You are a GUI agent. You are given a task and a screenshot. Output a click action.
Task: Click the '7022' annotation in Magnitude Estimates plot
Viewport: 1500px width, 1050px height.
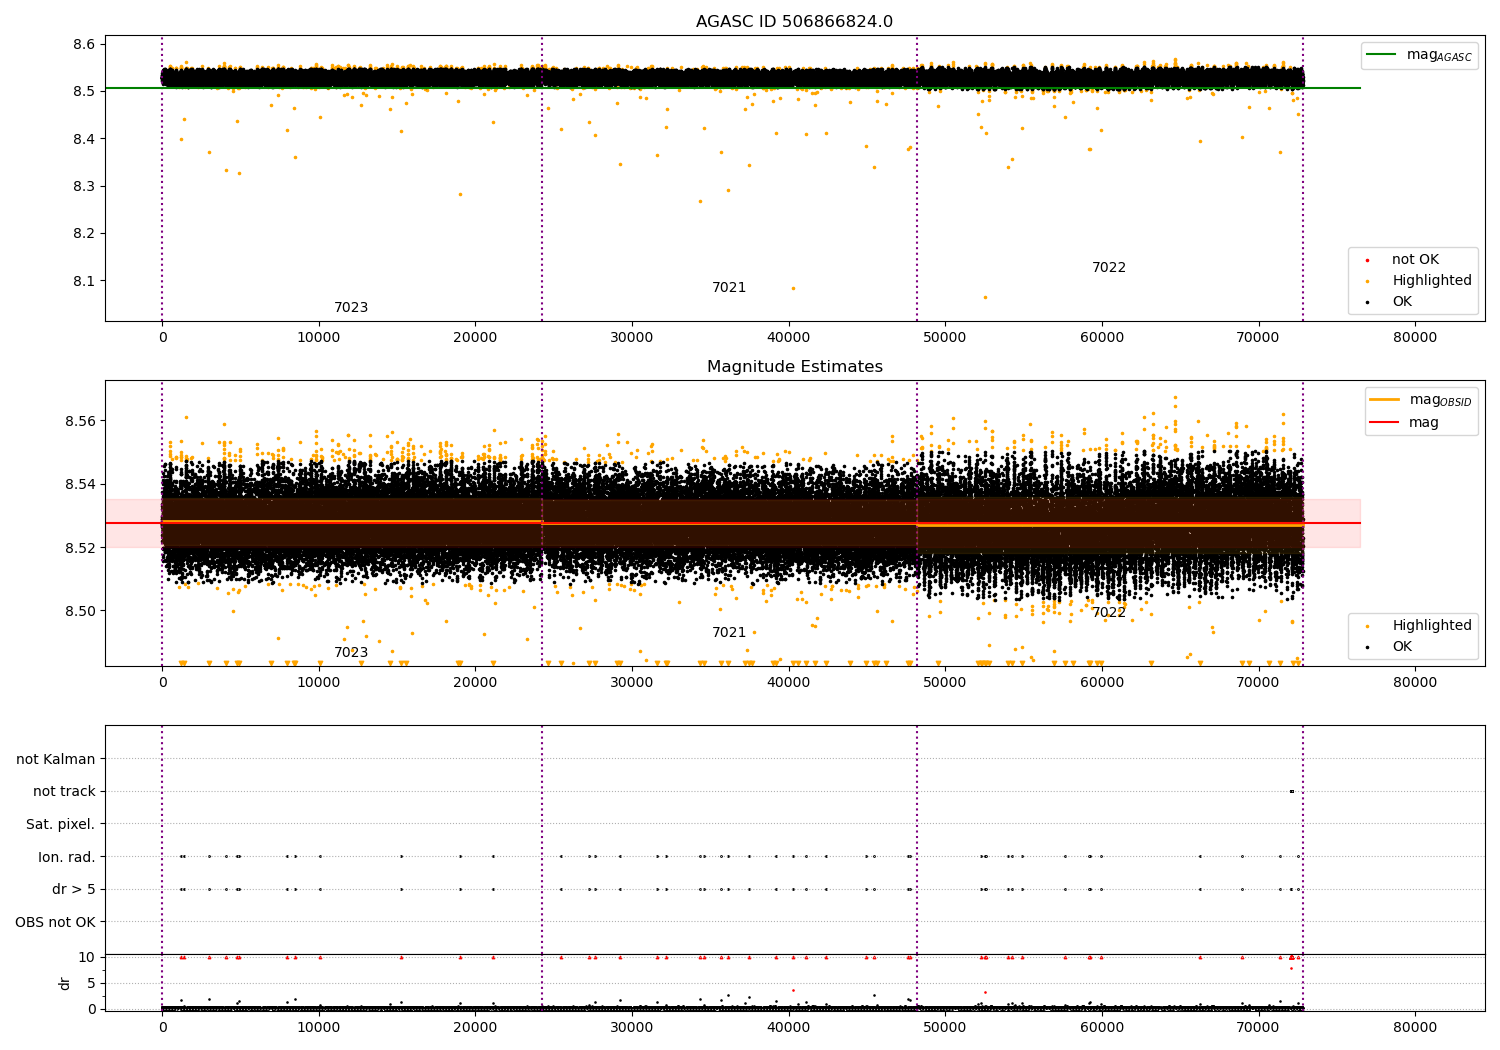(x=1109, y=613)
